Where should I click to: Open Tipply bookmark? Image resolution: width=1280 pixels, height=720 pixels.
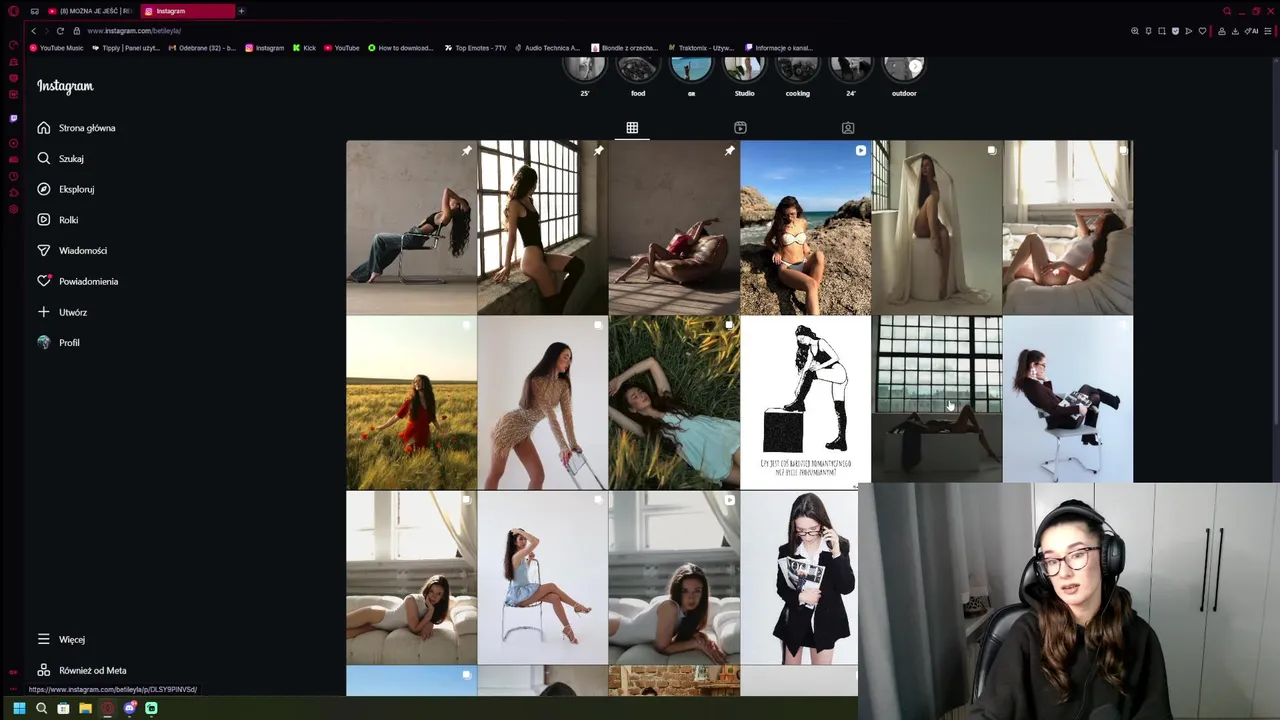[125, 48]
